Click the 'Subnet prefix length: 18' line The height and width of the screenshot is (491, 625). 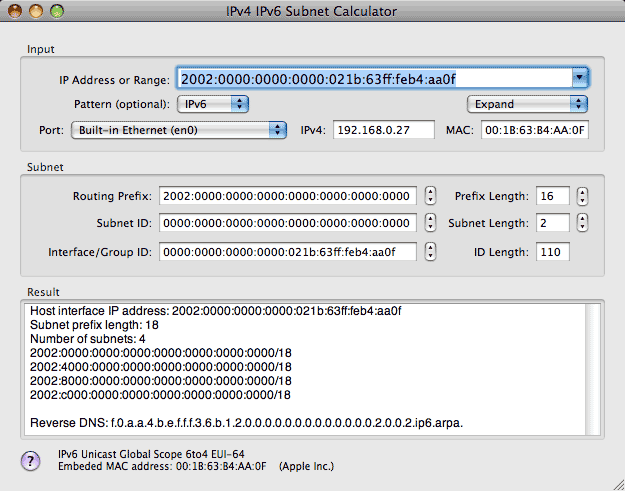[94, 325]
